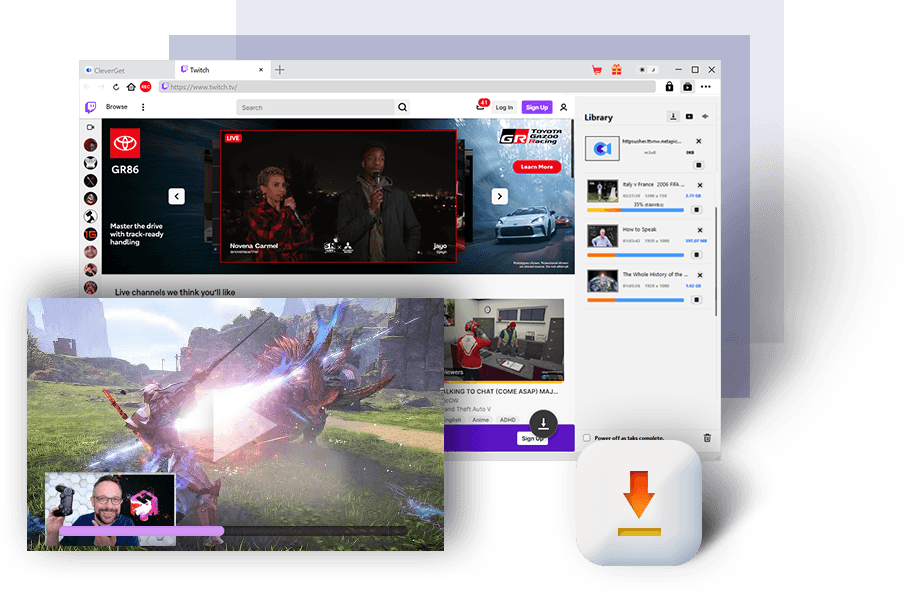Stop the How to Speak download
The width and height of the screenshot is (919, 594).
[696, 254]
